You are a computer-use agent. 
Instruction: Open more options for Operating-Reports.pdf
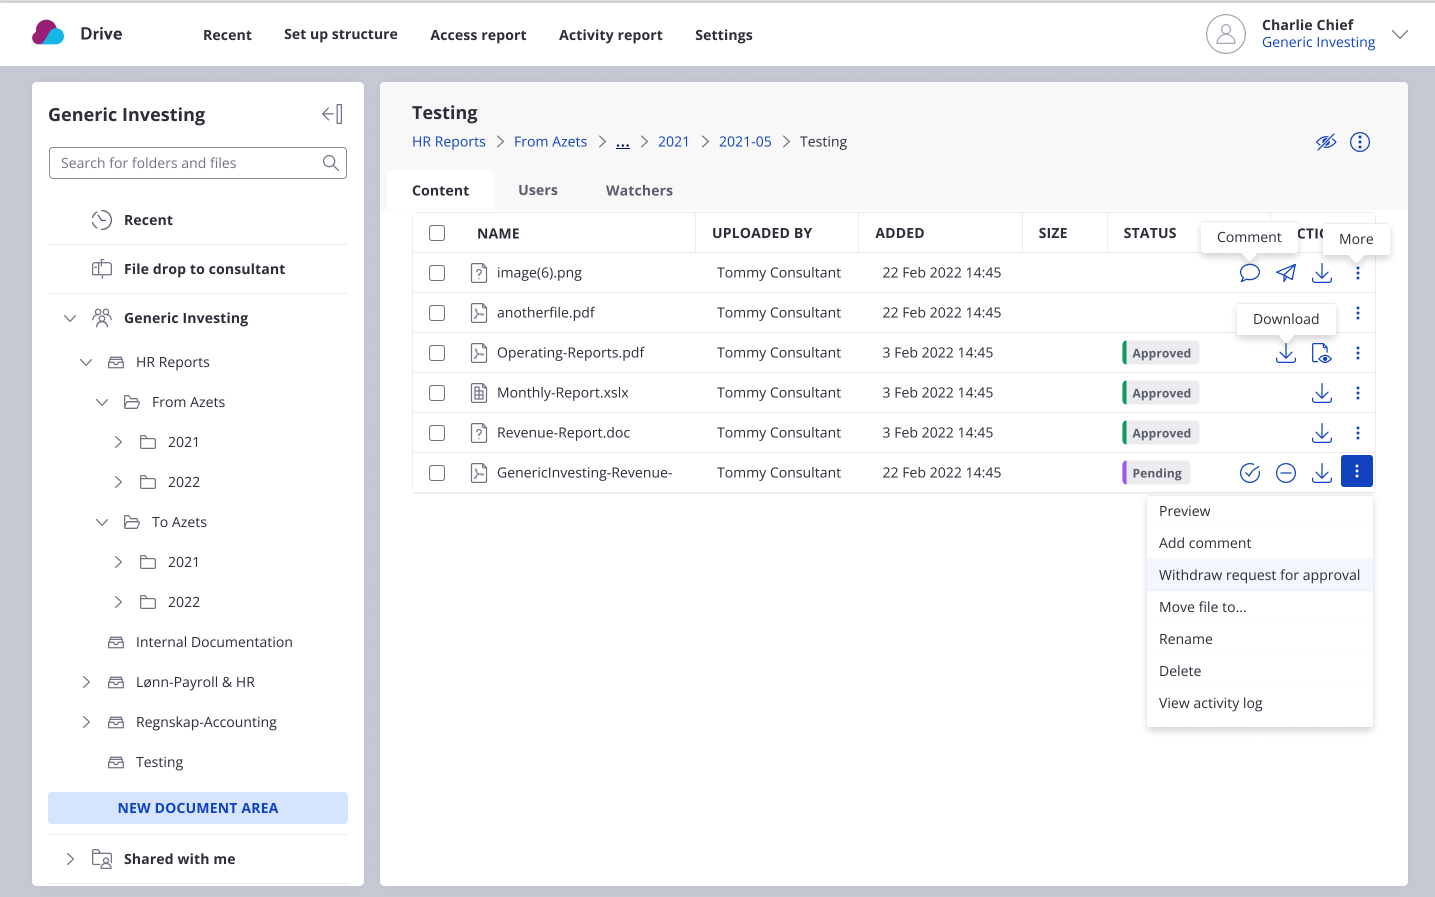[x=1358, y=353]
